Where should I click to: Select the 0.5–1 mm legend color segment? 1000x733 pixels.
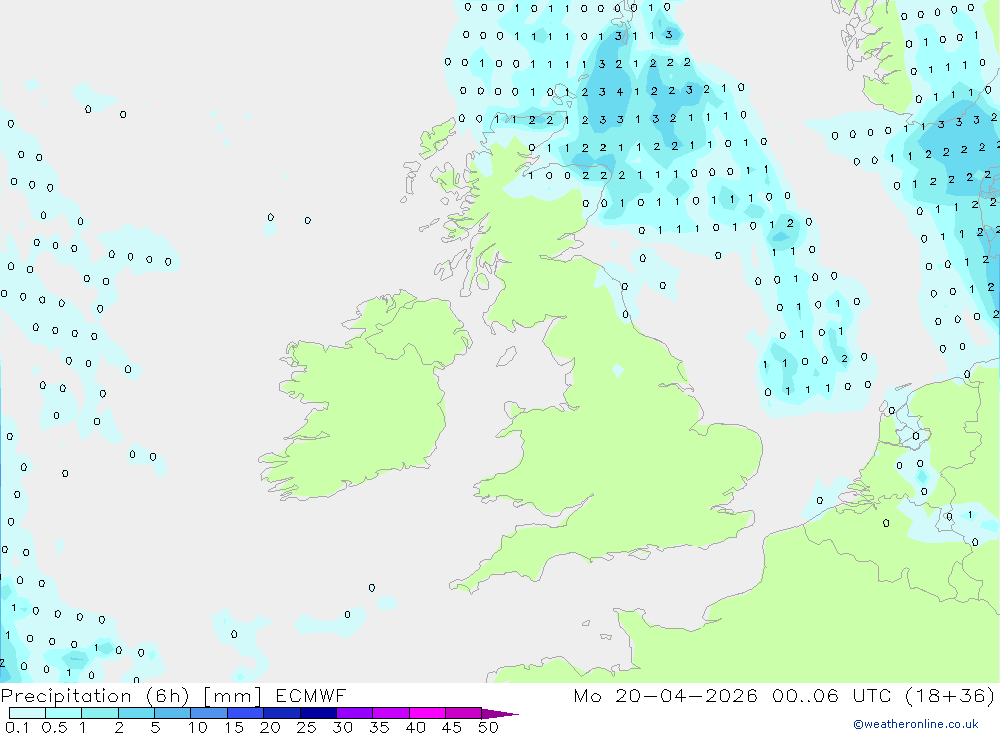point(63,713)
